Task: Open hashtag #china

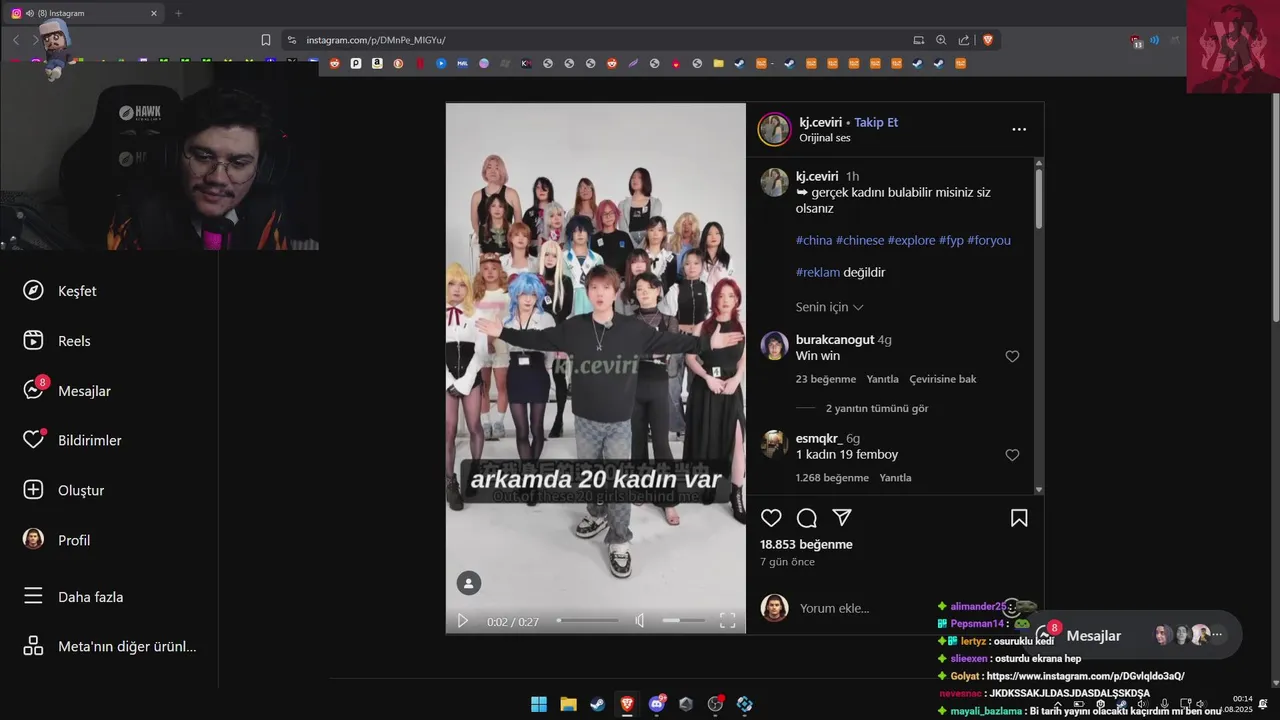Action: 814,240
